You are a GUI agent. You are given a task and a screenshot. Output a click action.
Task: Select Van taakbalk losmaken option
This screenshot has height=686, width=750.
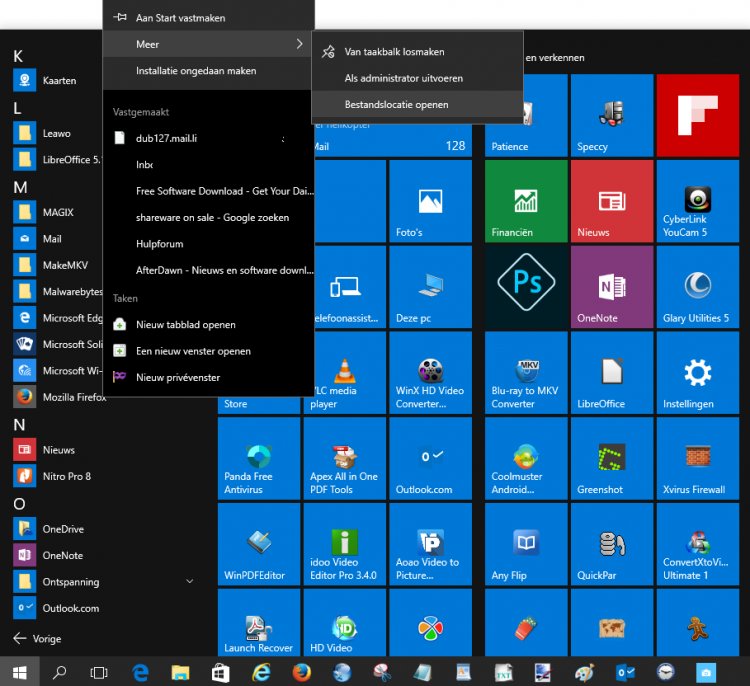(394, 51)
